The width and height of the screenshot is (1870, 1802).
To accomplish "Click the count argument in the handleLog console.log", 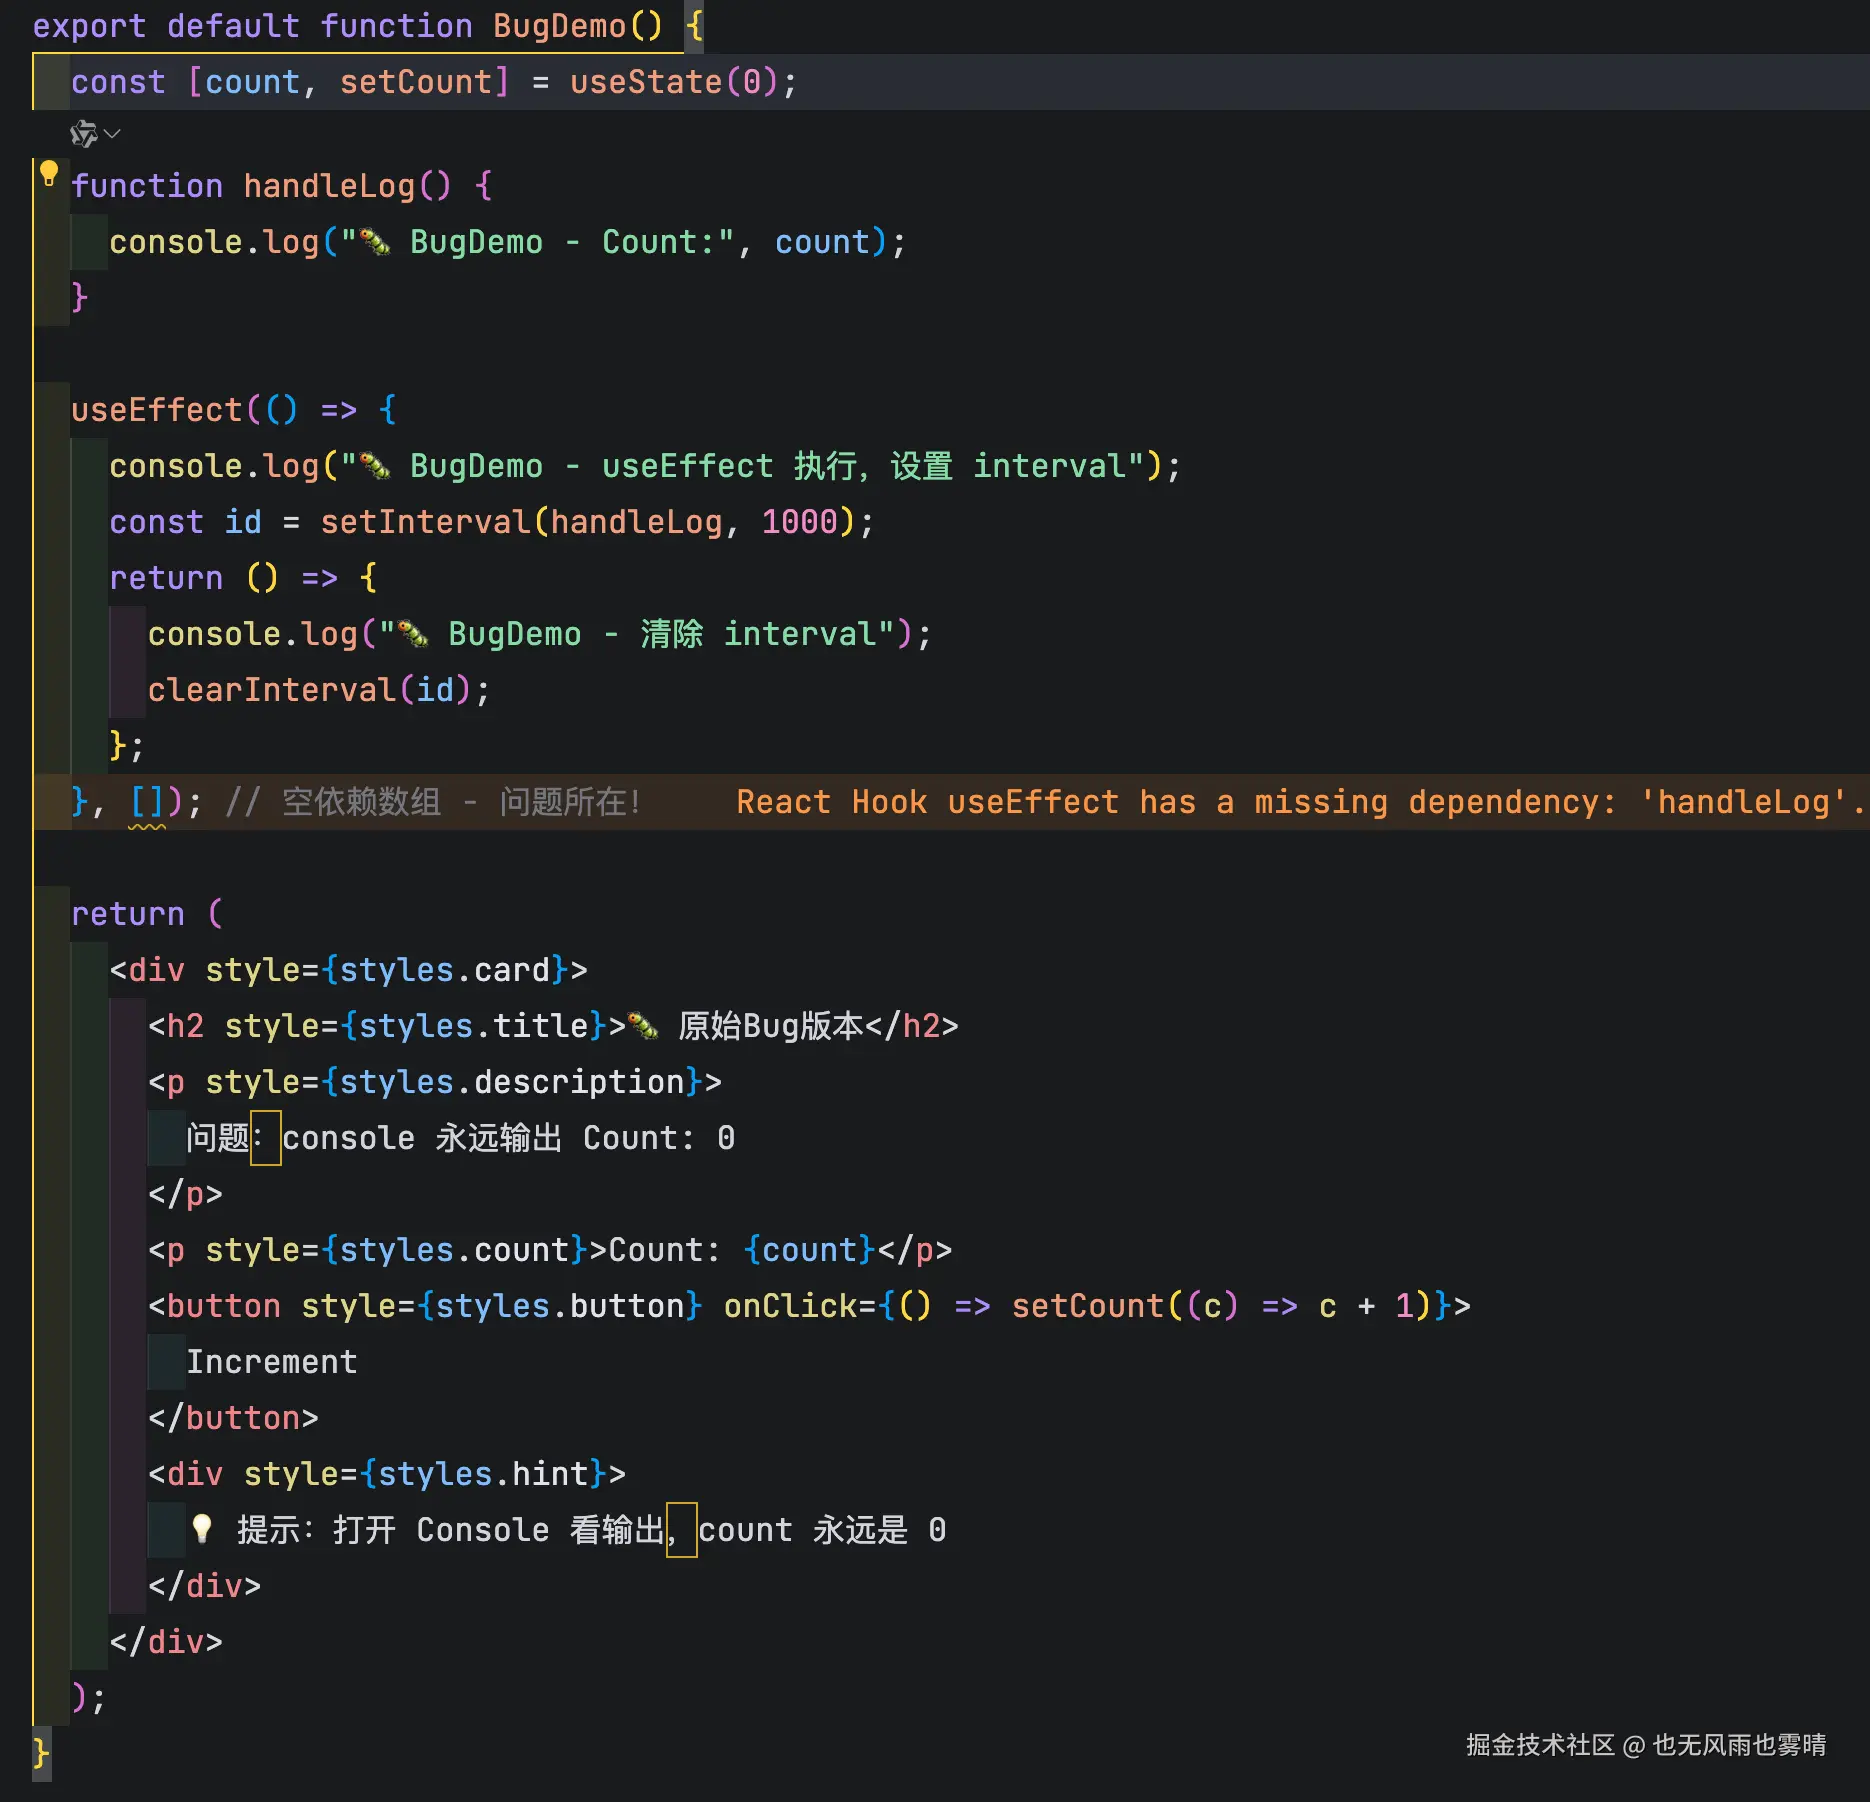I will tap(822, 242).
